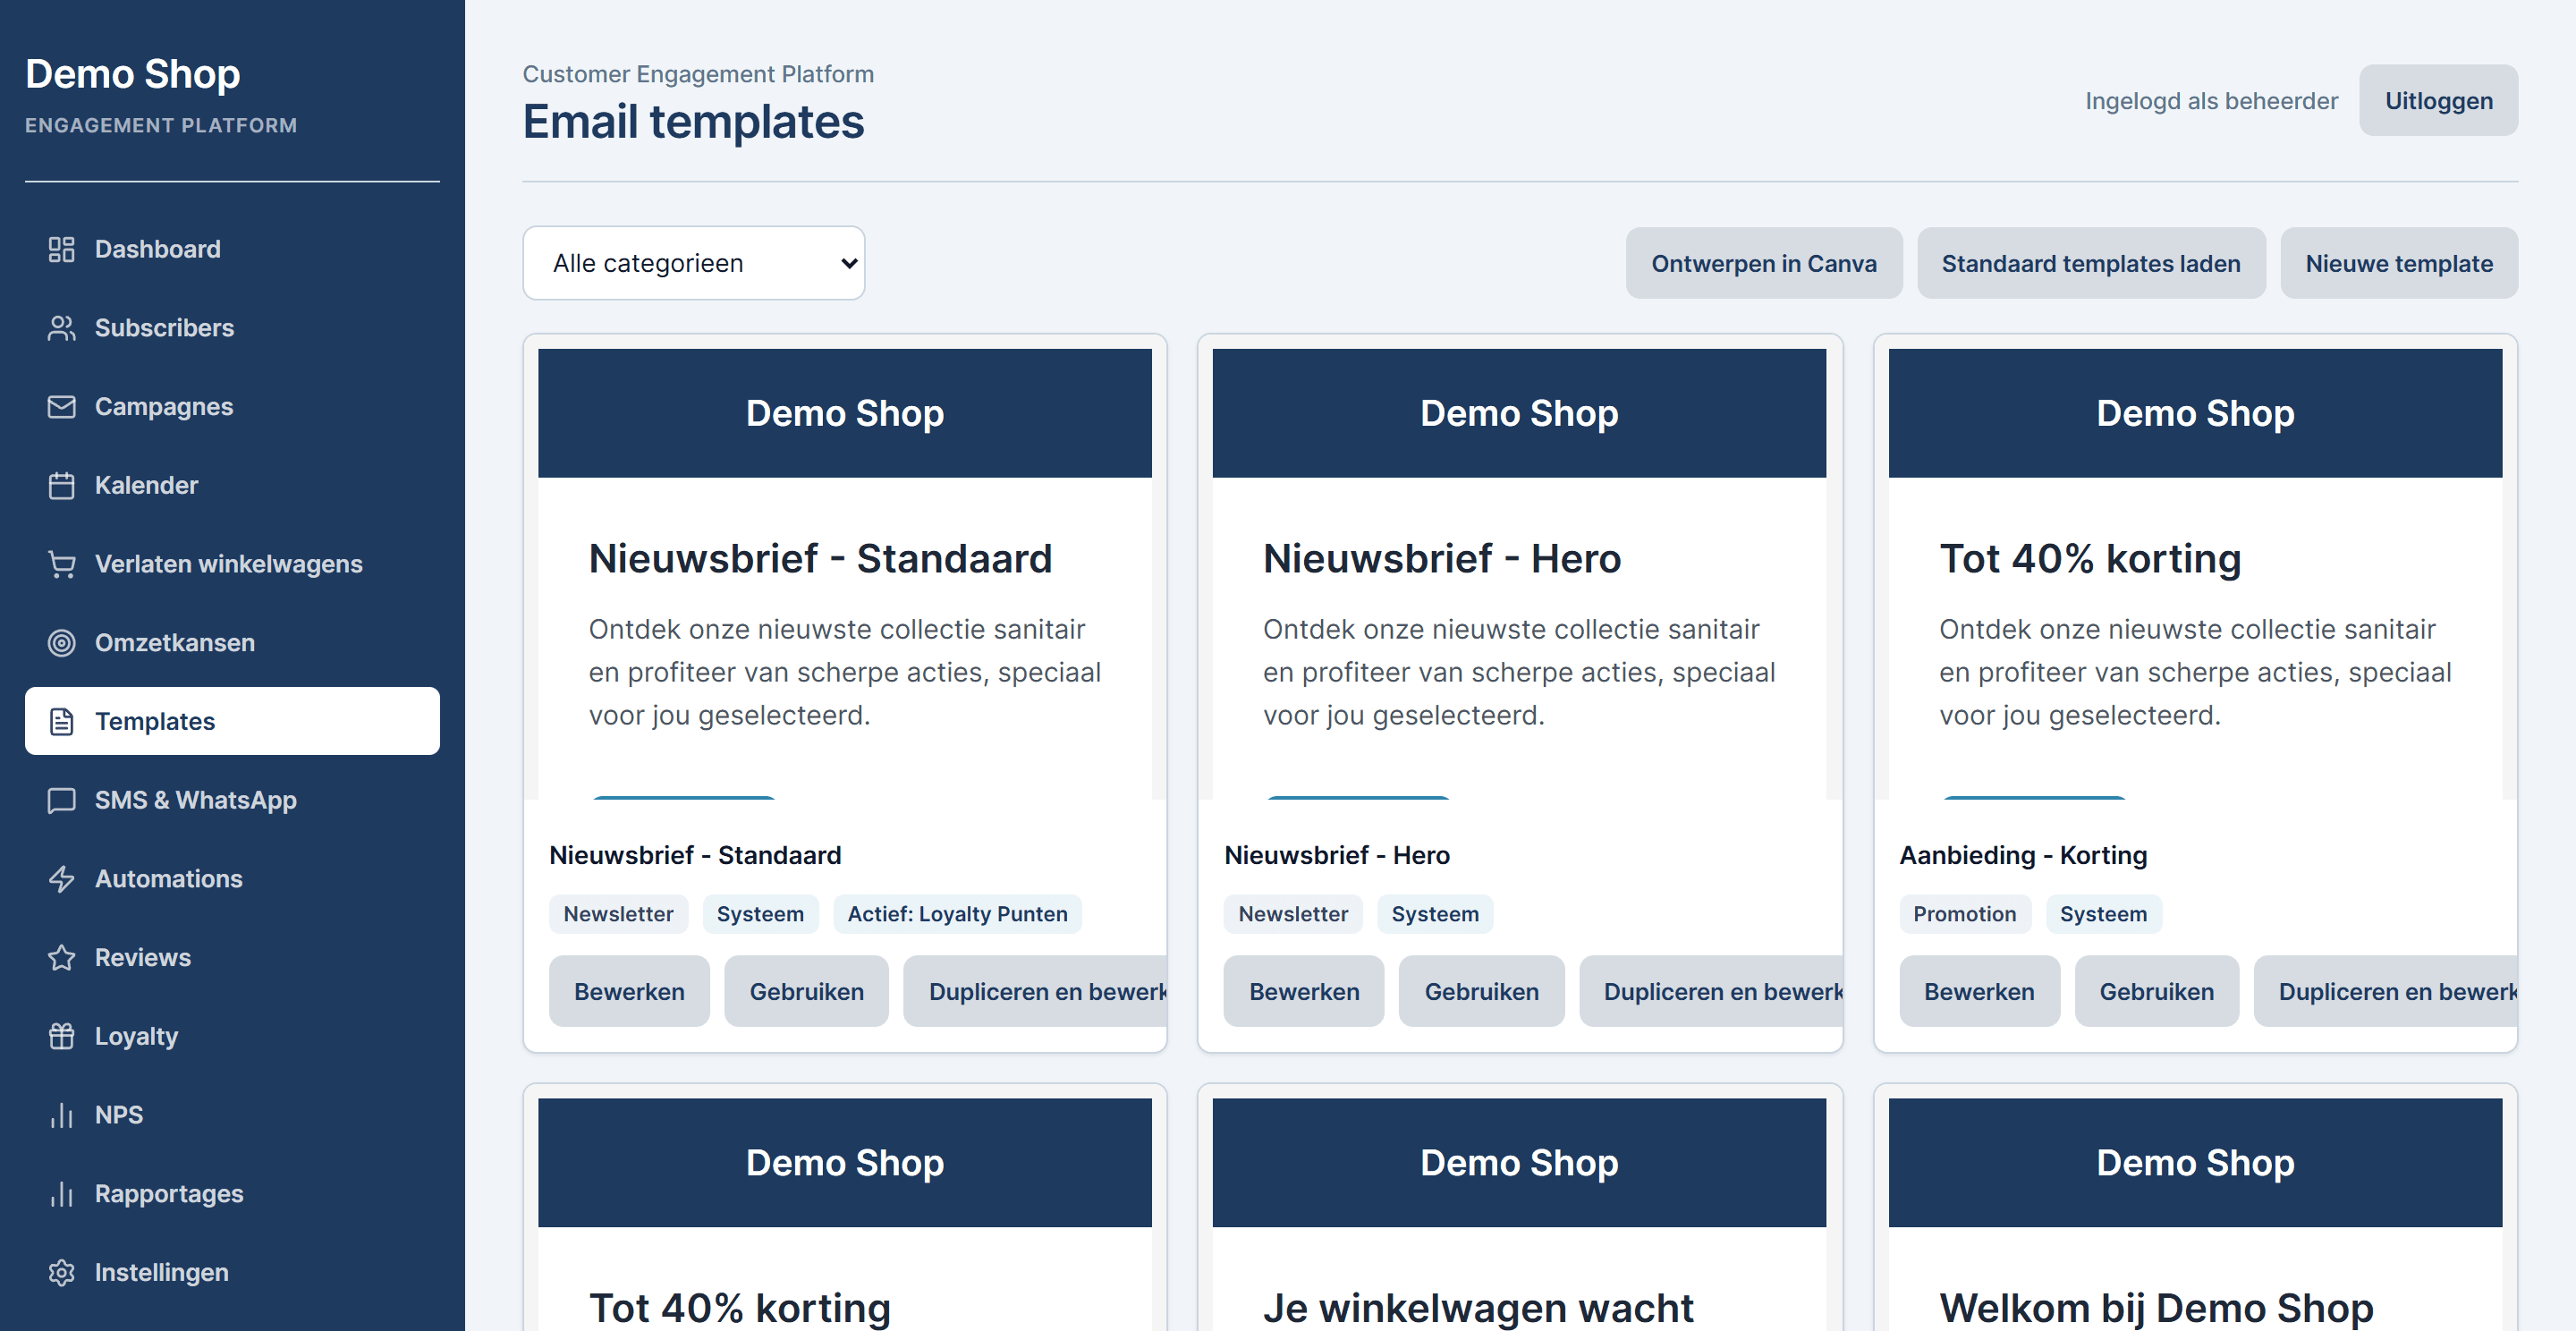Dupliceren en bewerken Nieuwsbrief - Standaard
Viewport: 2576px width, 1331px height.
coord(1036,991)
